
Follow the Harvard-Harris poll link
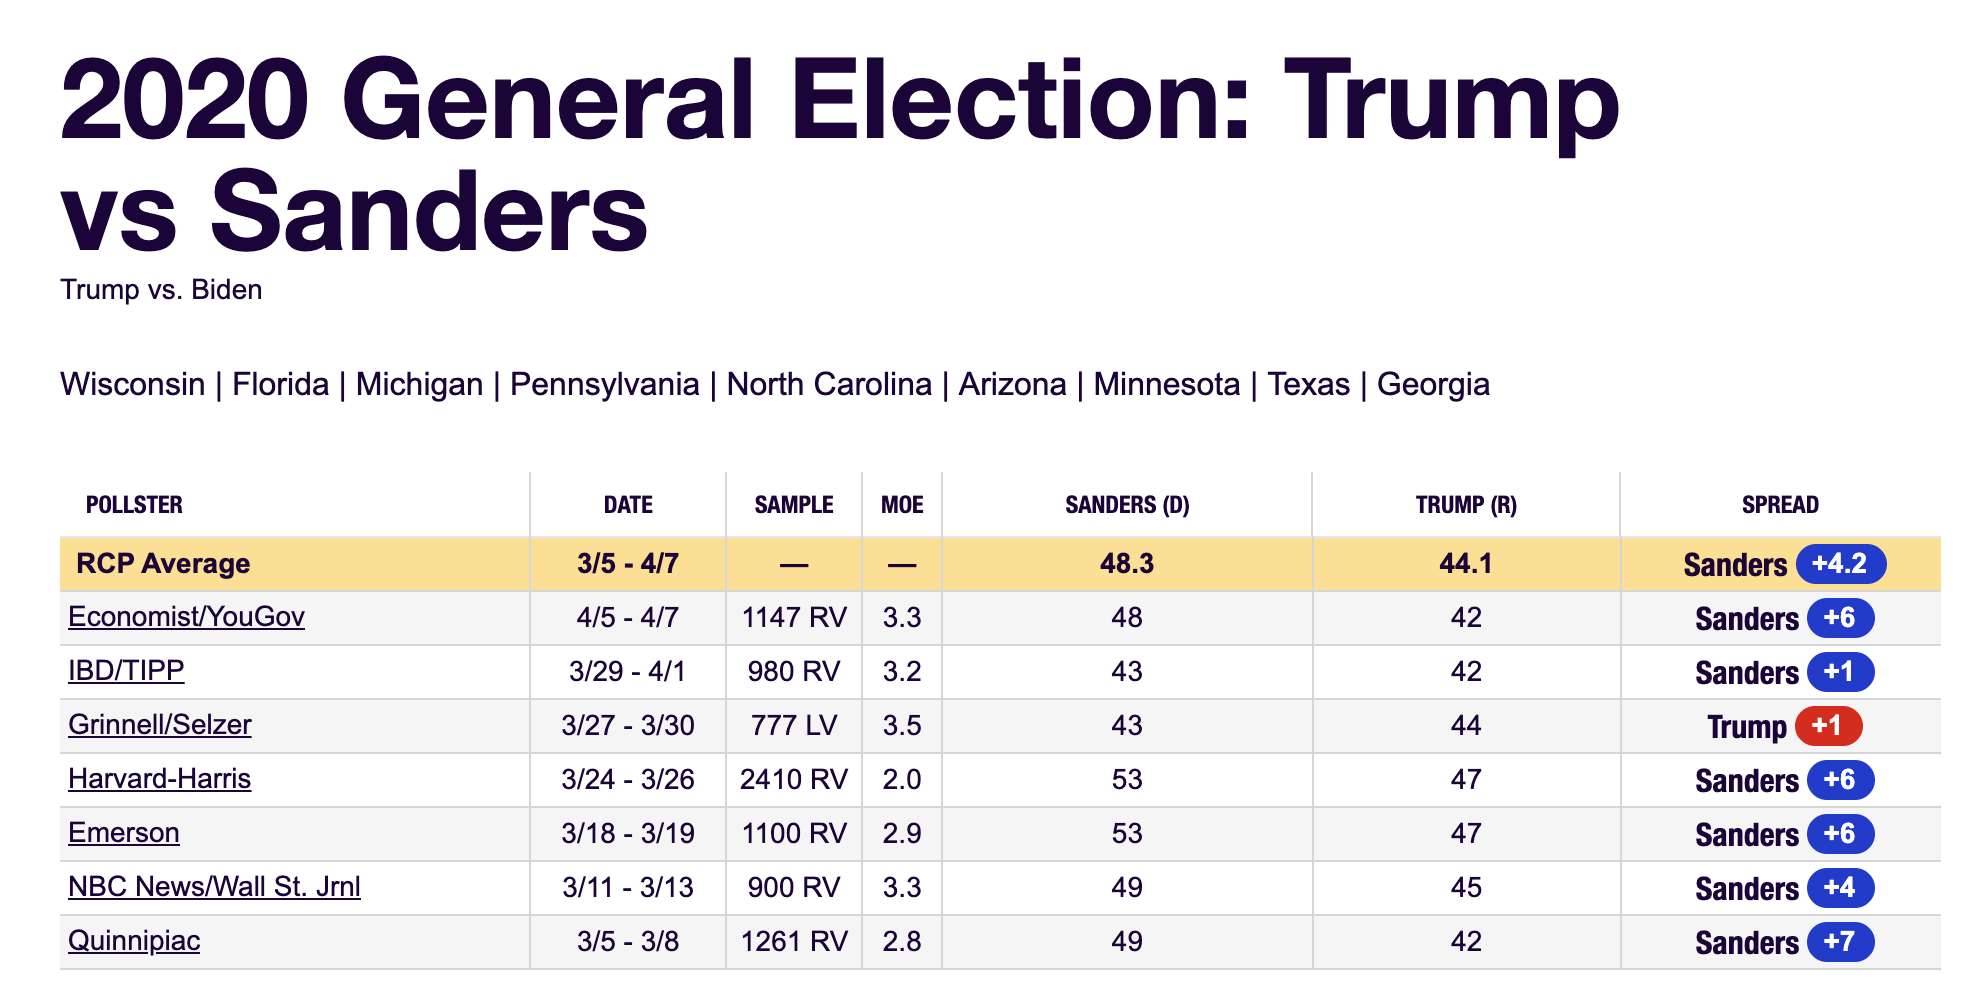click(160, 779)
